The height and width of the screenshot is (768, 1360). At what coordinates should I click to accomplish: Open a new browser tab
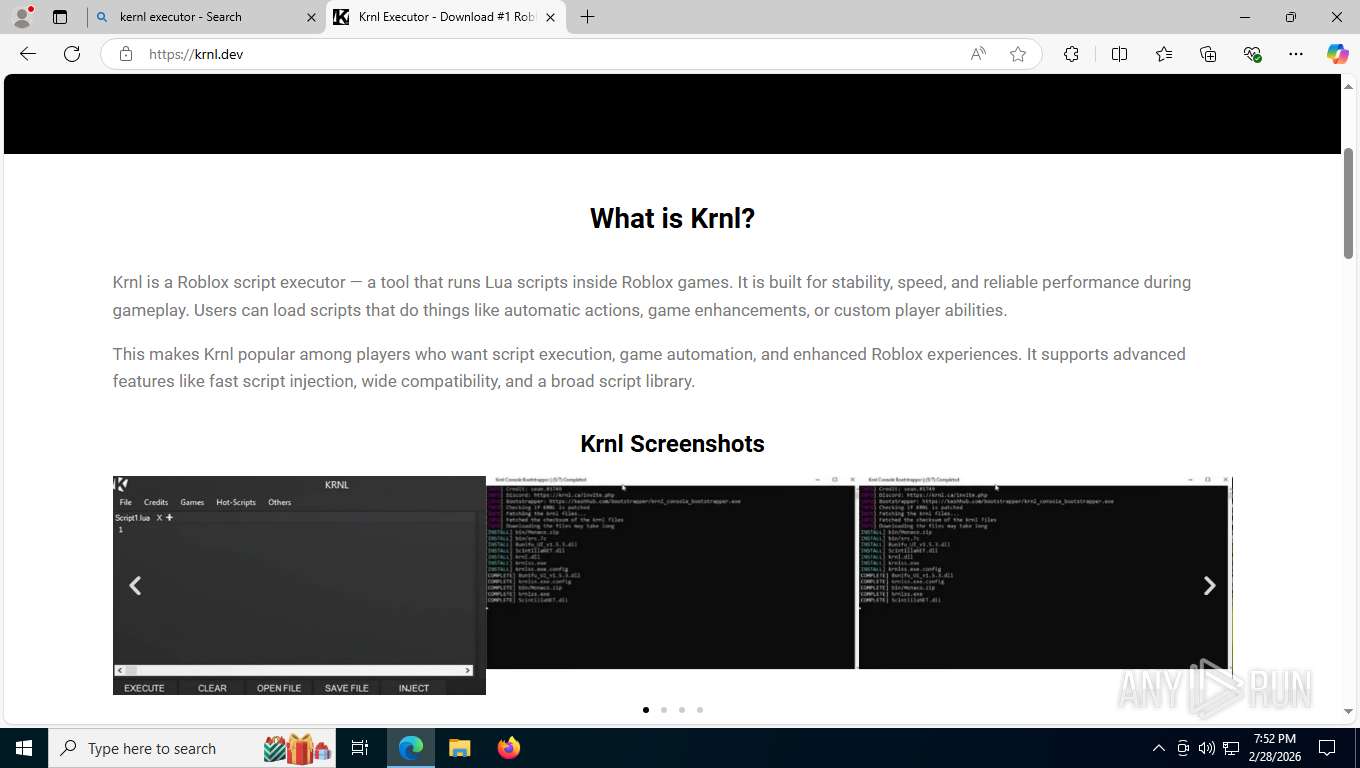point(588,17)
